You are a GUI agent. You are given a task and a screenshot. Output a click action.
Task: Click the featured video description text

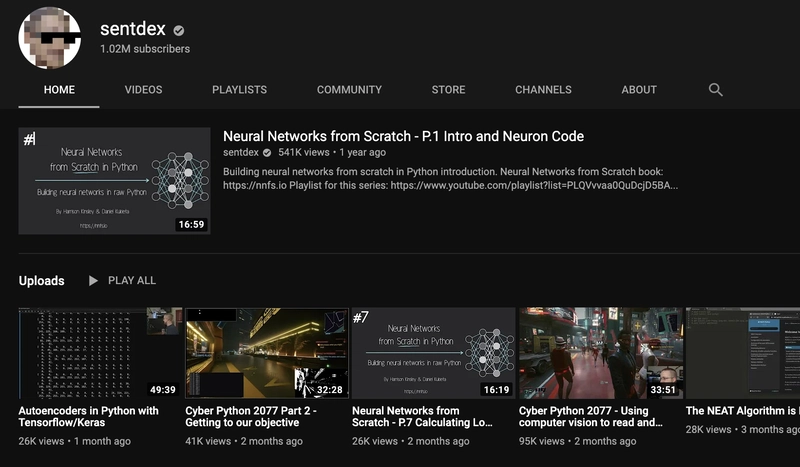450,179
